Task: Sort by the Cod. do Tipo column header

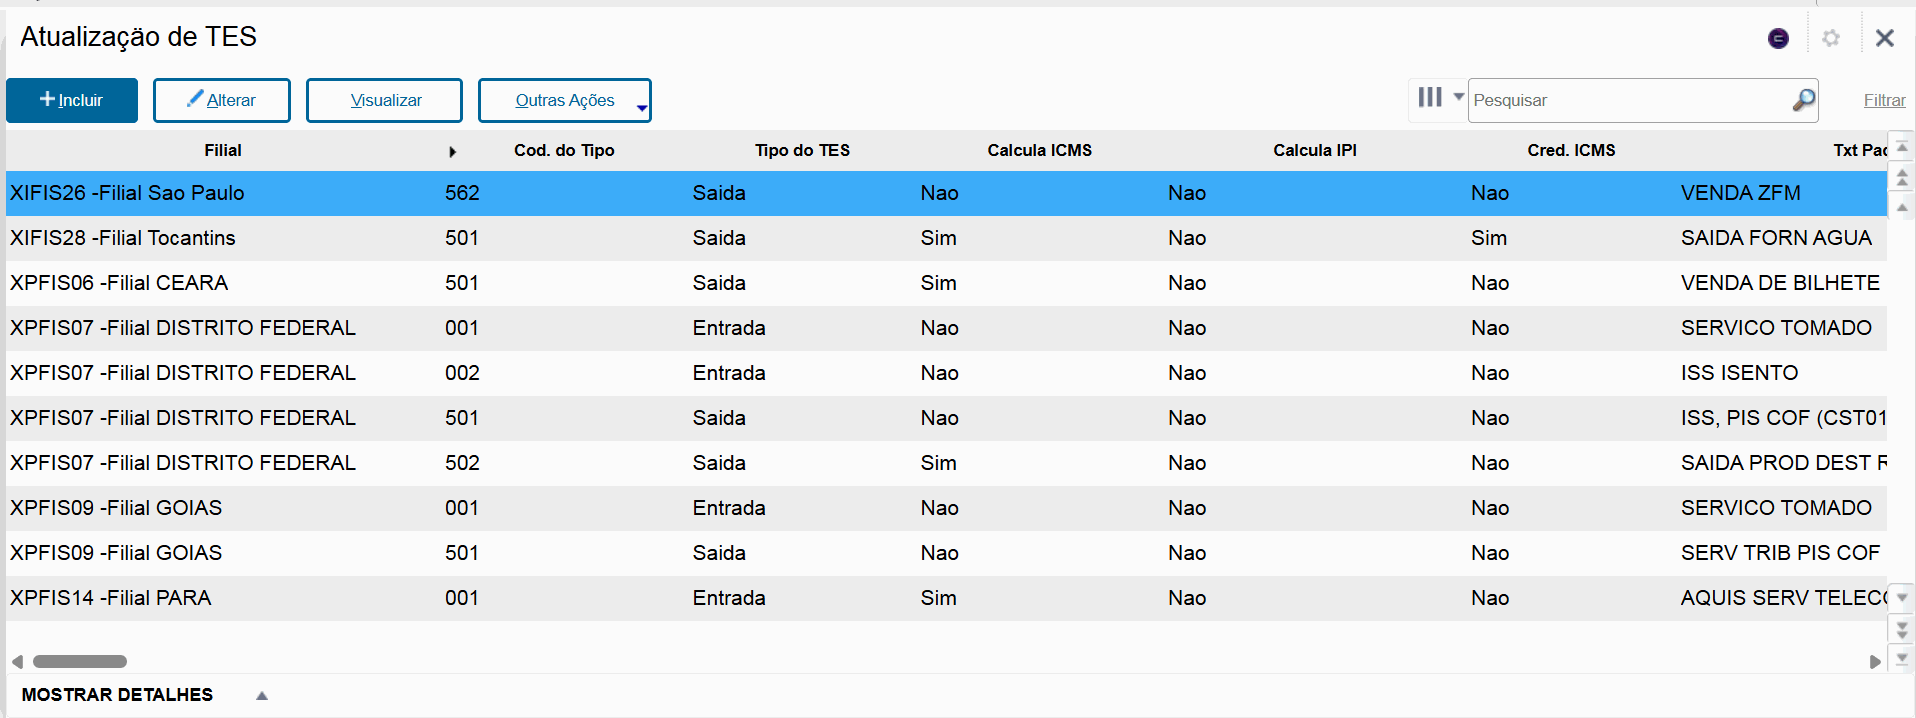Action: (564, 150)
